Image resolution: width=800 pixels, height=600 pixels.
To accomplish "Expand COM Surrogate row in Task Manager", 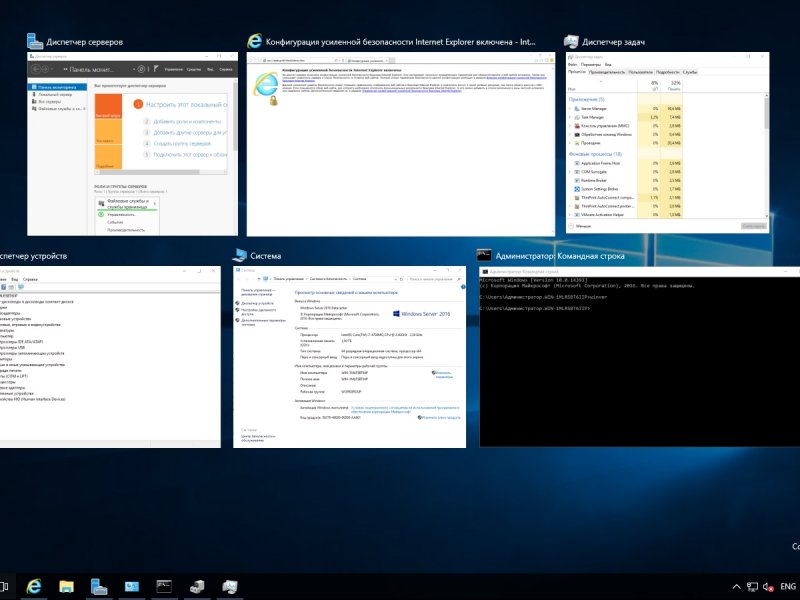I will coord(570,172).
